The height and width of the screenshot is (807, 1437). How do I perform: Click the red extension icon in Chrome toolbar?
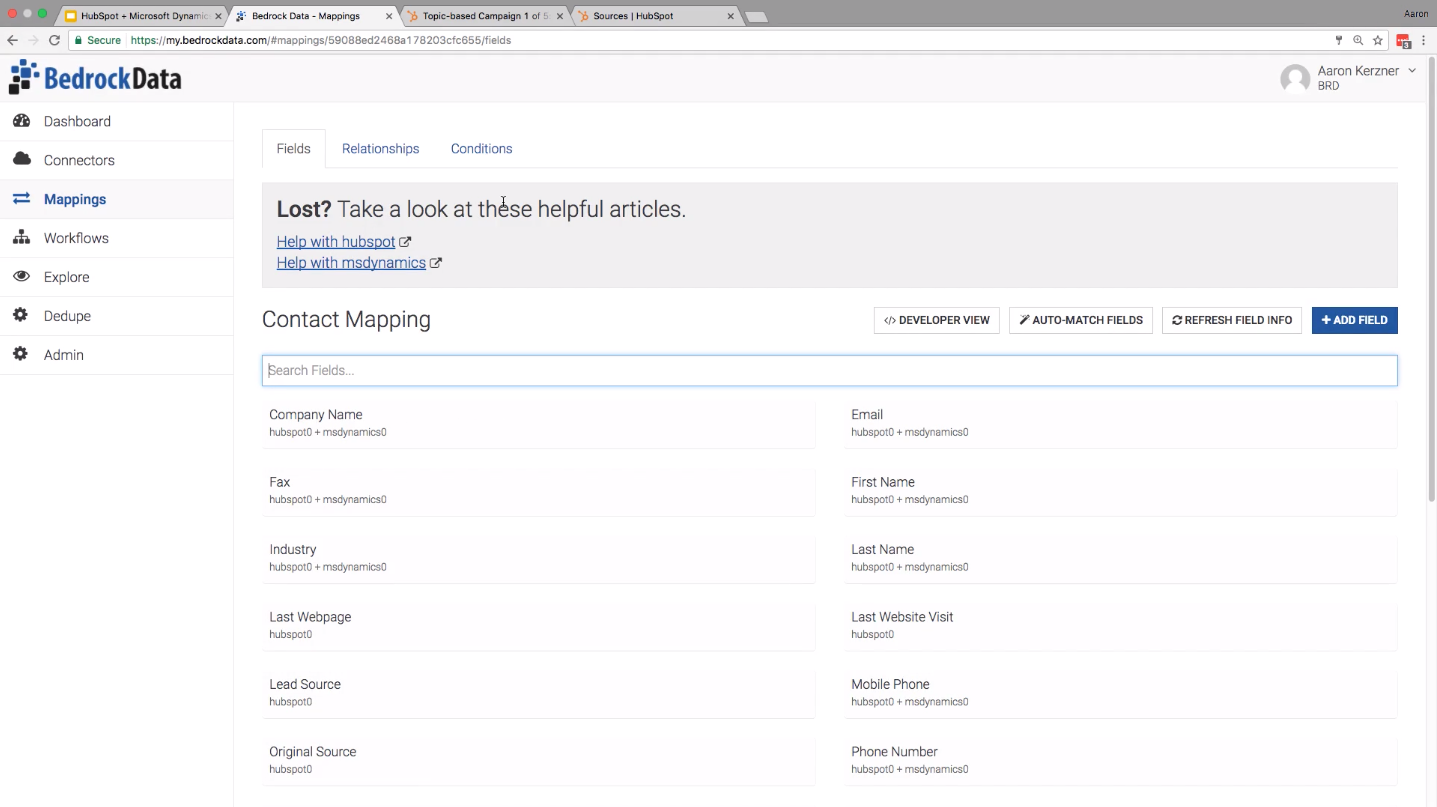1403,41
